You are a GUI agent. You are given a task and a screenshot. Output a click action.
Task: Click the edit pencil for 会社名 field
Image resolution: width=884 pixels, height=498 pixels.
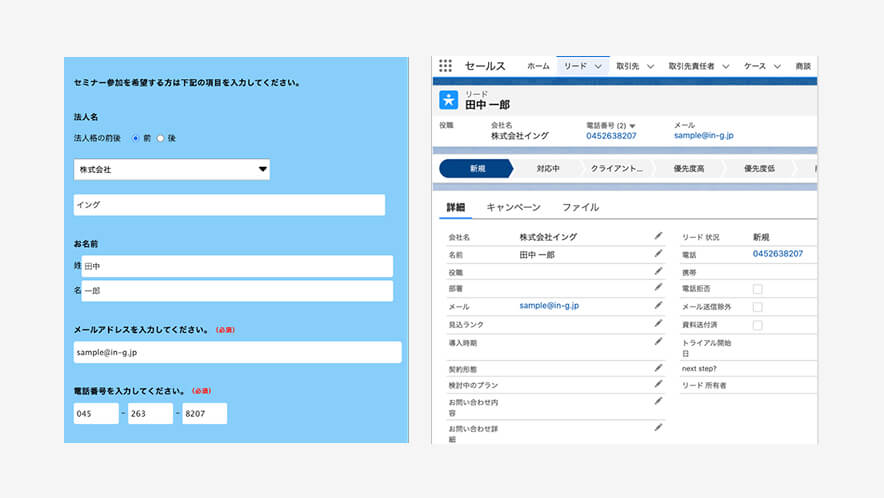point(658,236)
